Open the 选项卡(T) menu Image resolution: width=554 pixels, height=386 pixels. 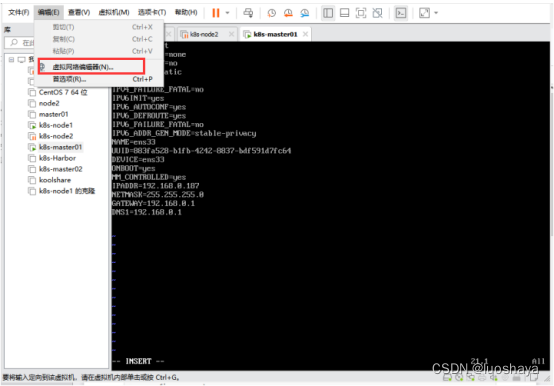(152, 12)
